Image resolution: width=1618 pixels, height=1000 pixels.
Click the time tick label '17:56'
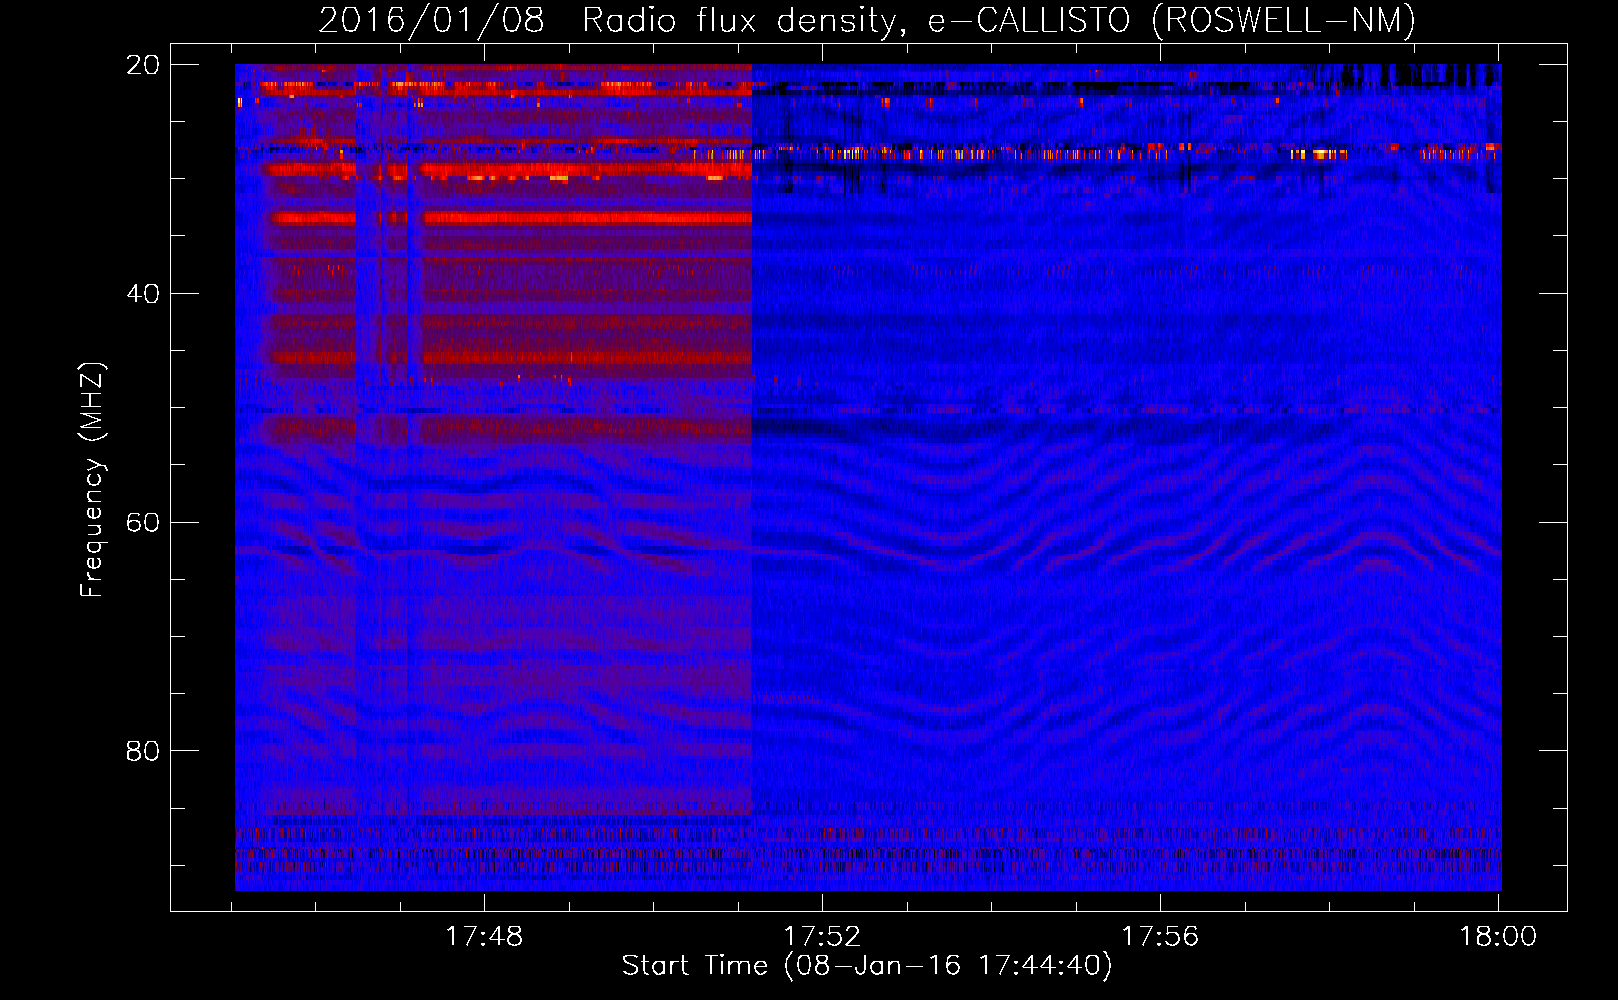click(x=1160, y=937)
